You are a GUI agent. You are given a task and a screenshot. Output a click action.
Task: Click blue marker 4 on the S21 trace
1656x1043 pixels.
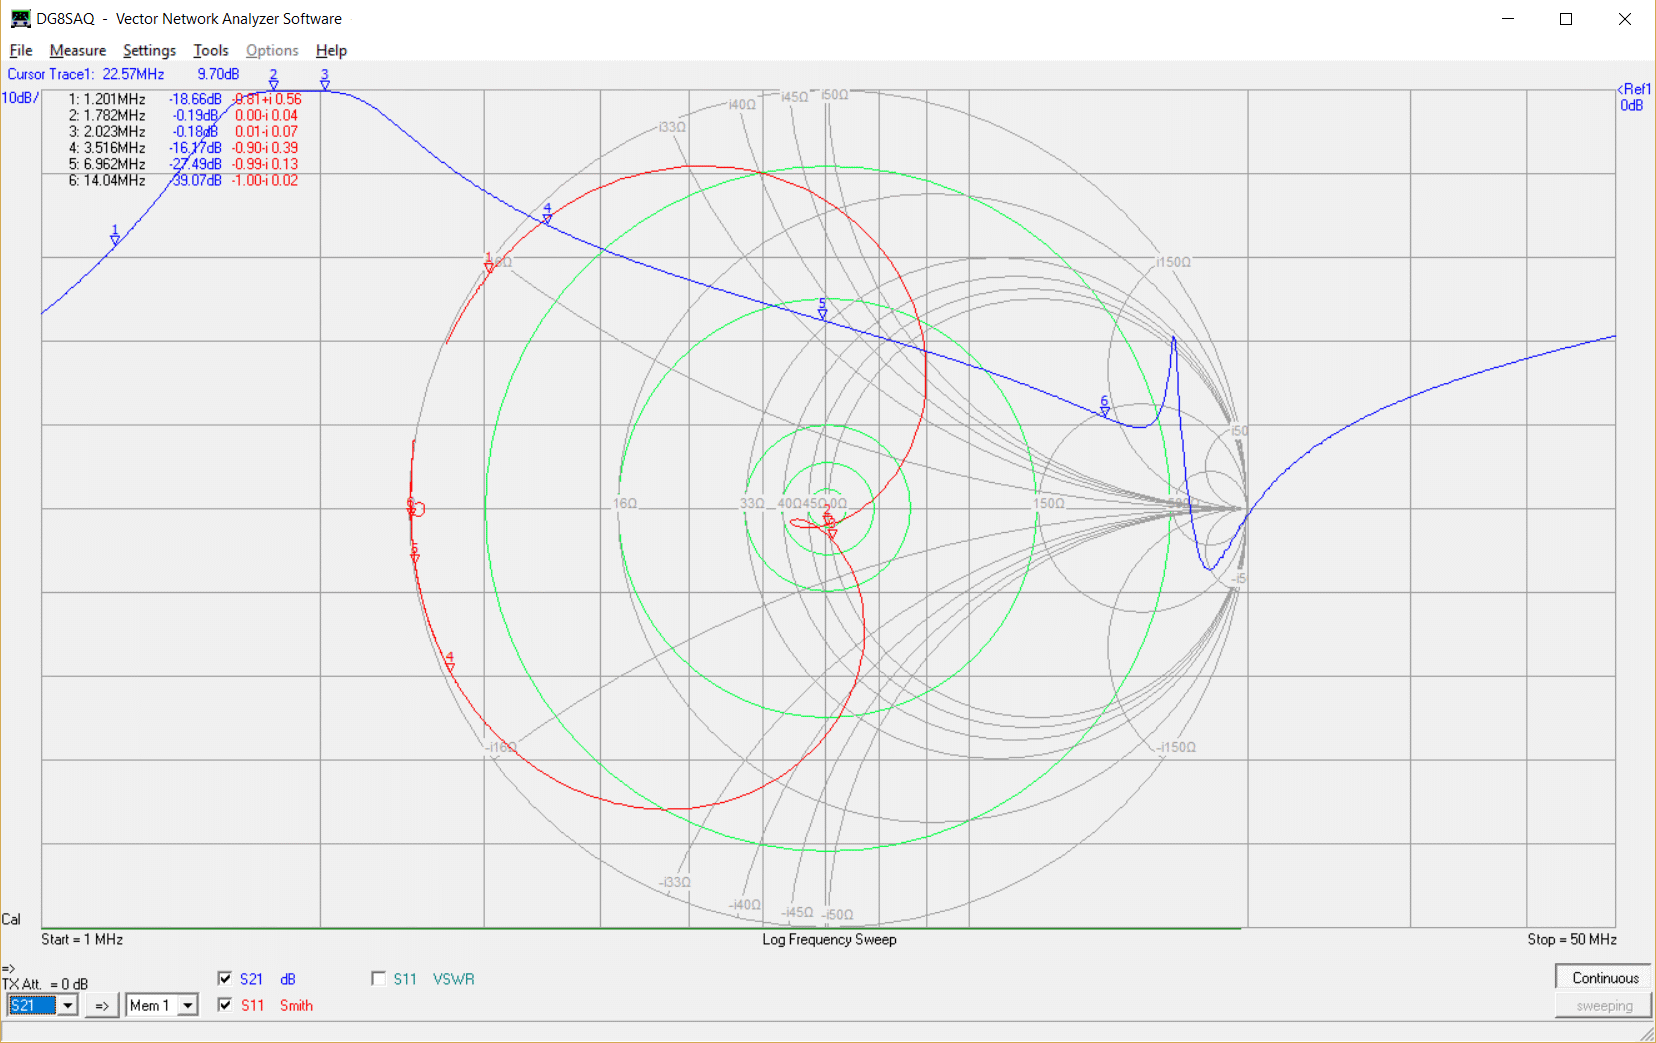[547, 215]
